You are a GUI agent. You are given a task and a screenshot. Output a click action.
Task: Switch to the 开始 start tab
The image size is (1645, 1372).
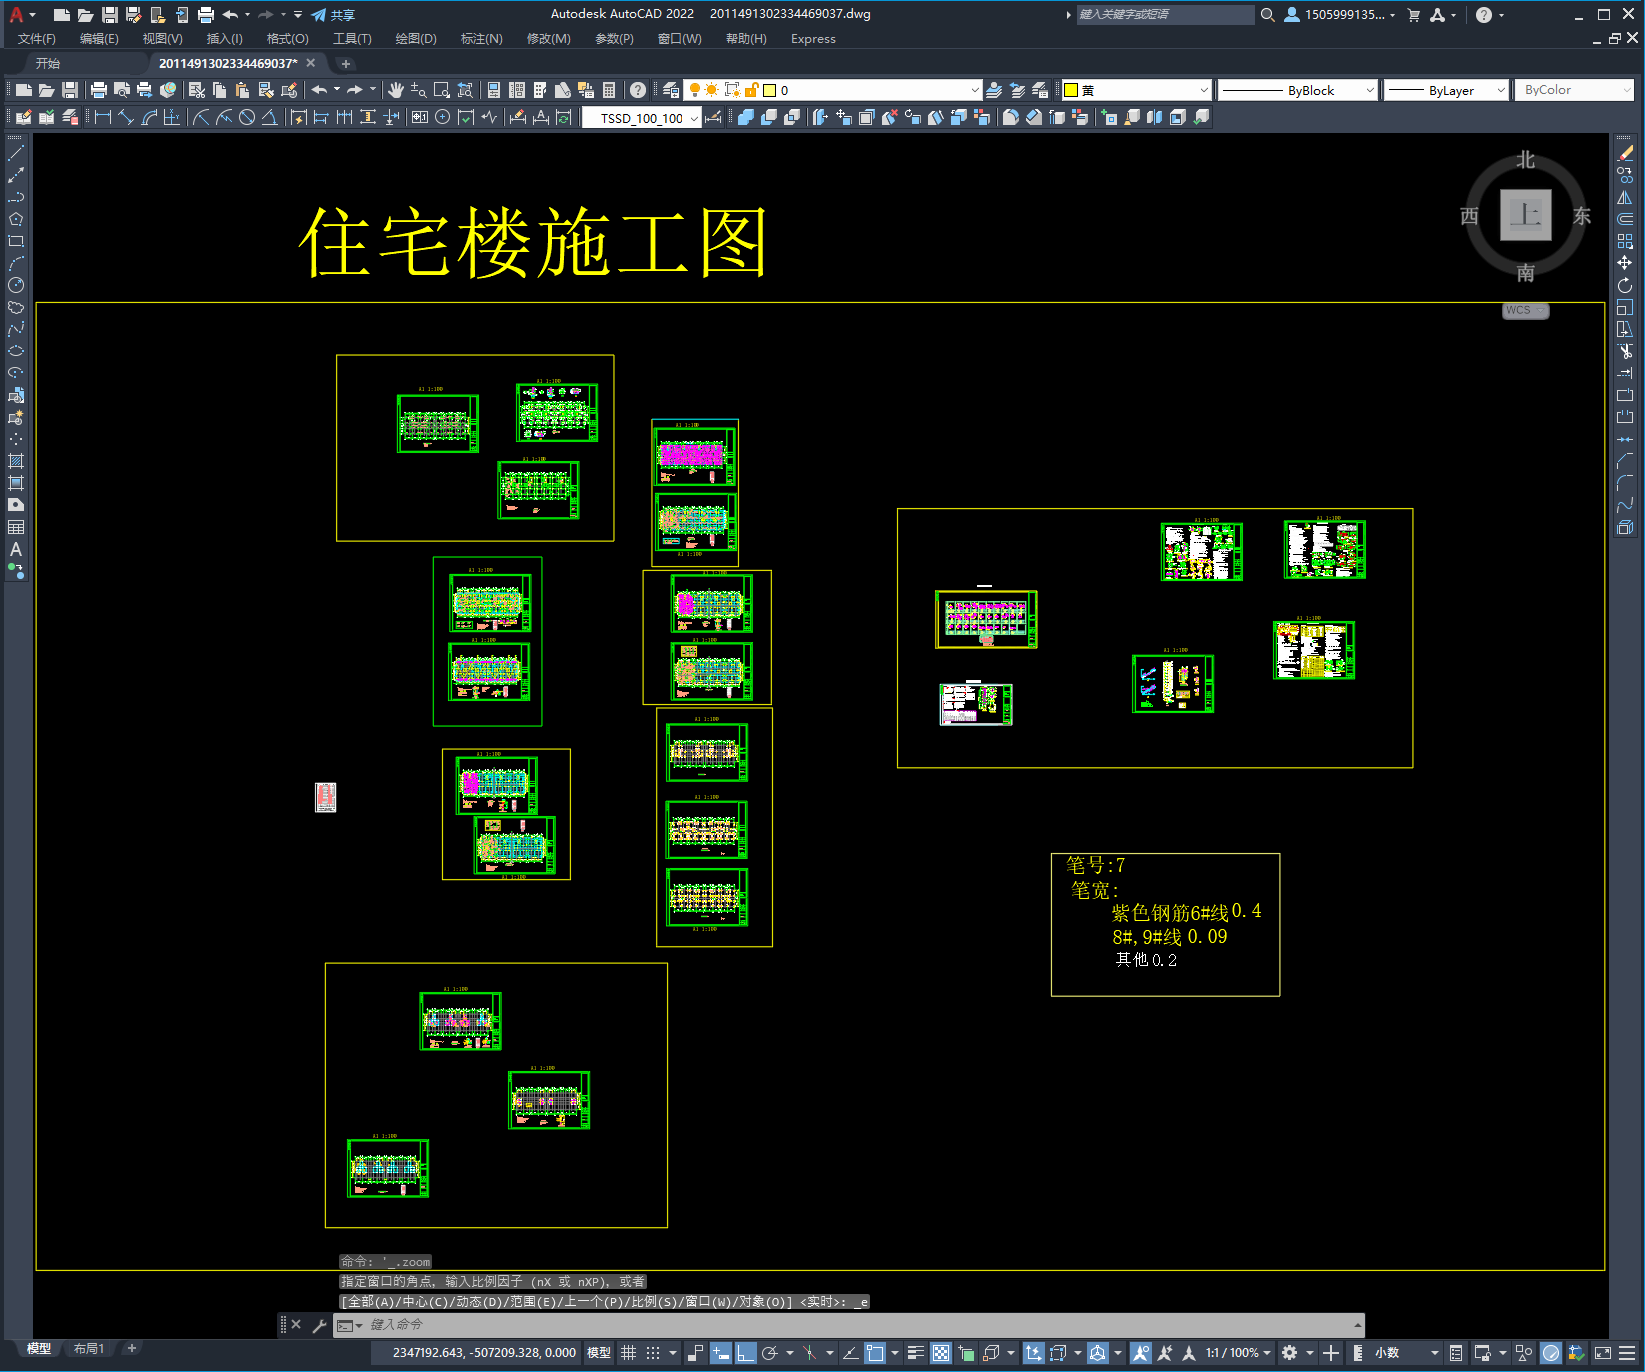48,63
